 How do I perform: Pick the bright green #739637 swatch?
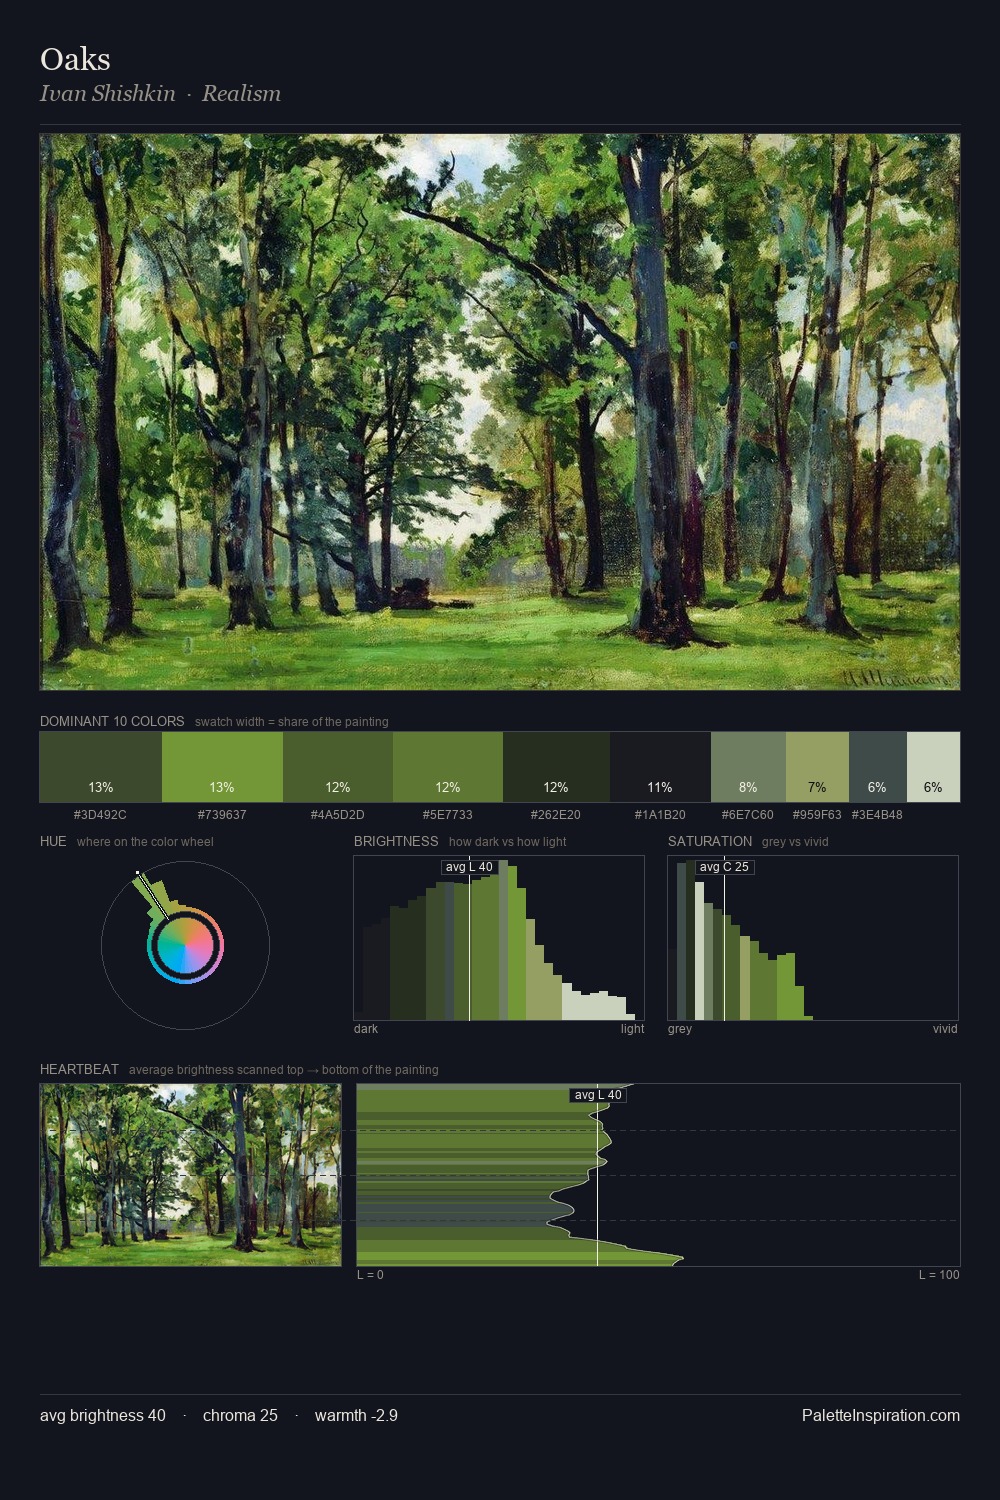click(x=222, y=767)
